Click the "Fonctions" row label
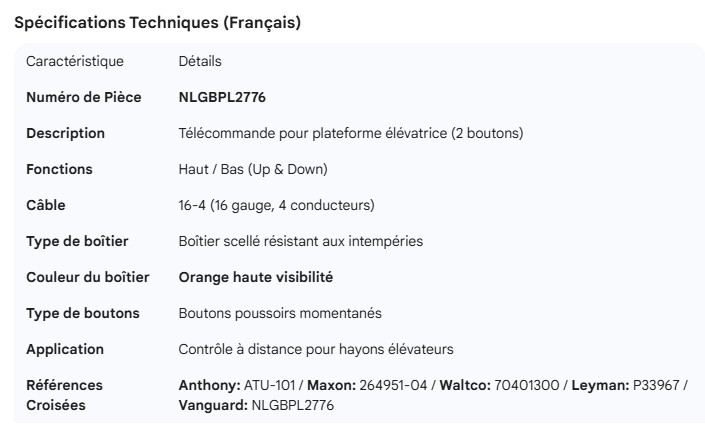The width and height of the screenshot is (705, 426). click(59, 170)
